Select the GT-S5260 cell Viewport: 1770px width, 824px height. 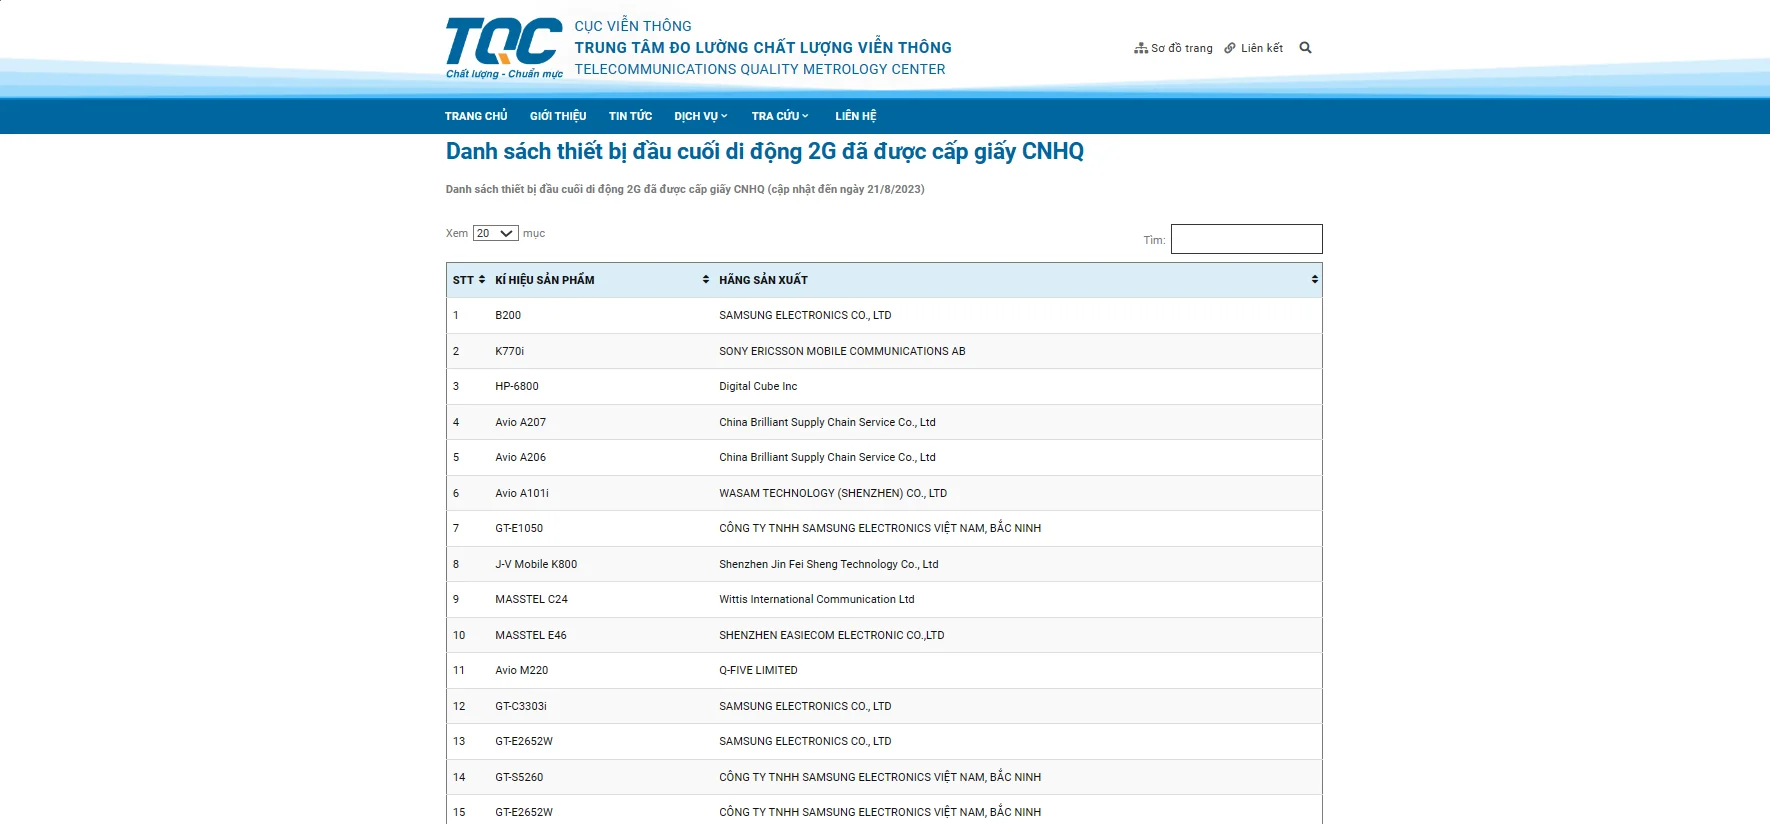coord(519,777)
